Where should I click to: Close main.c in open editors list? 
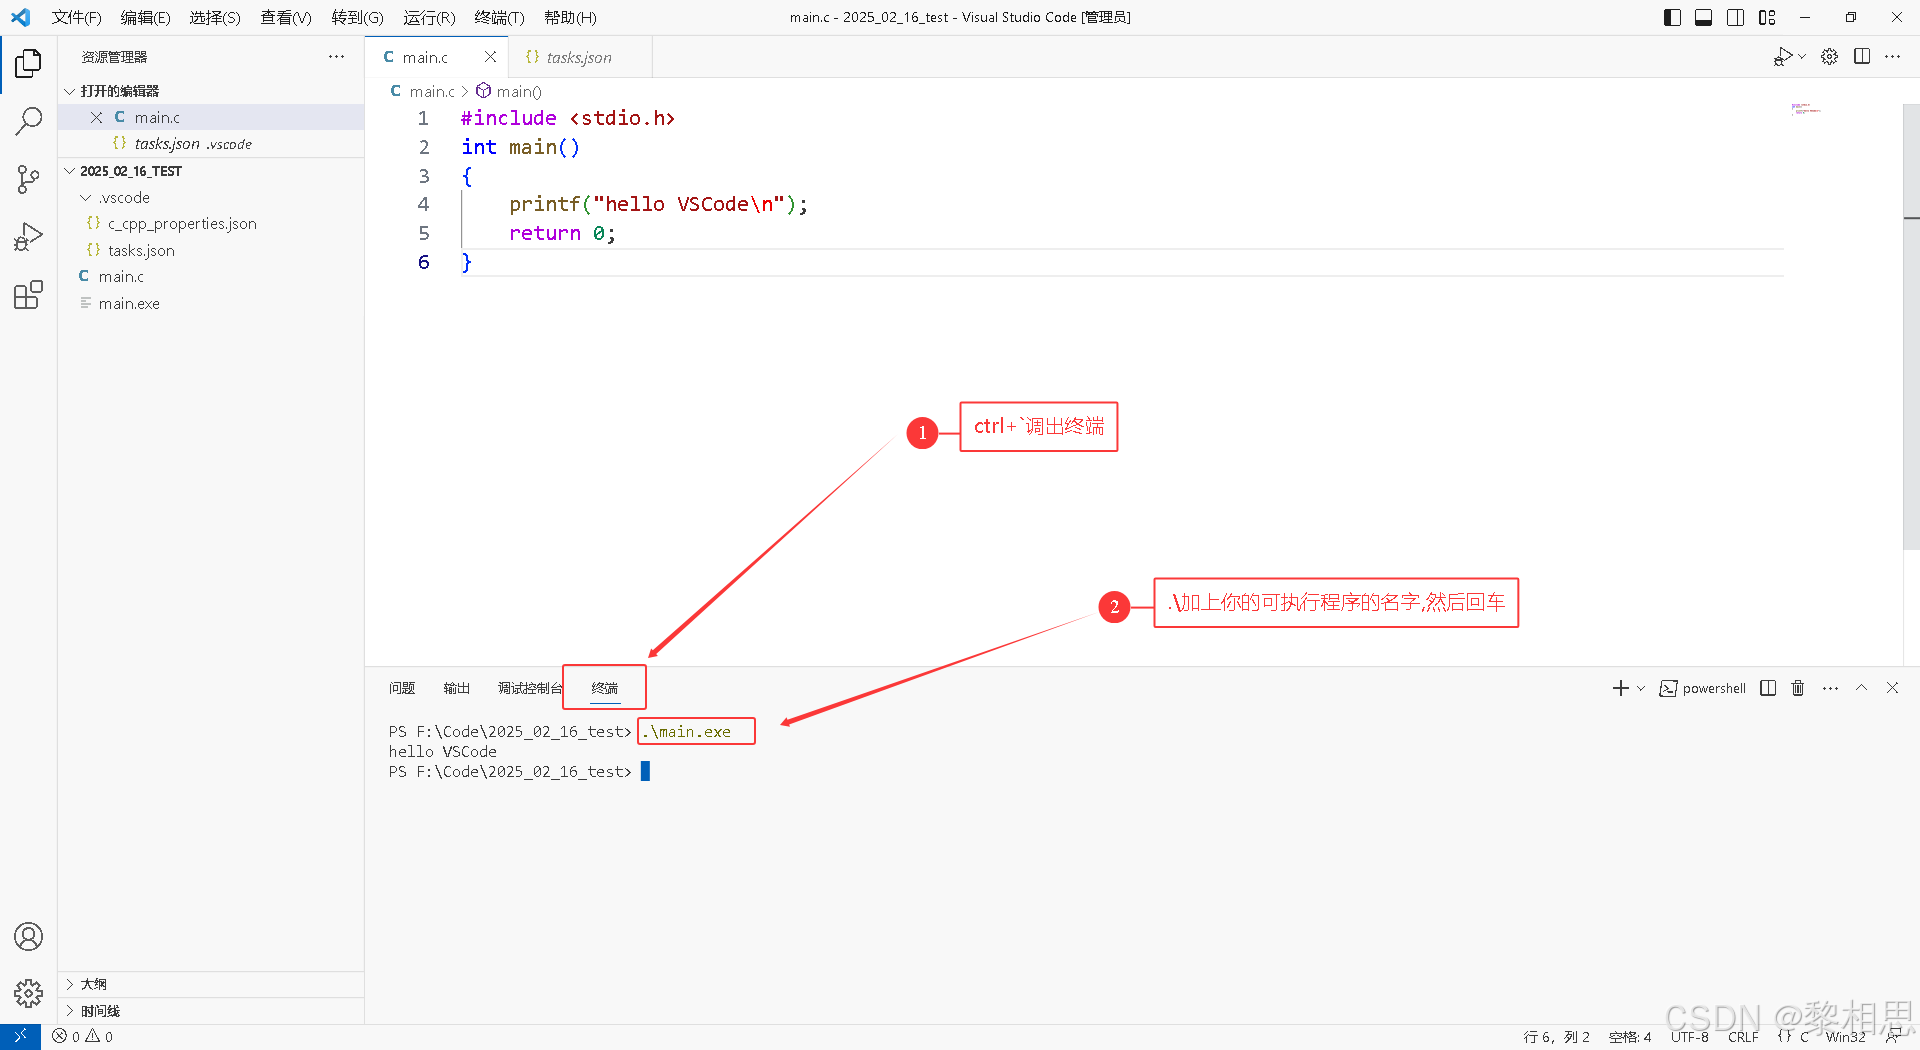pos(96,117)
